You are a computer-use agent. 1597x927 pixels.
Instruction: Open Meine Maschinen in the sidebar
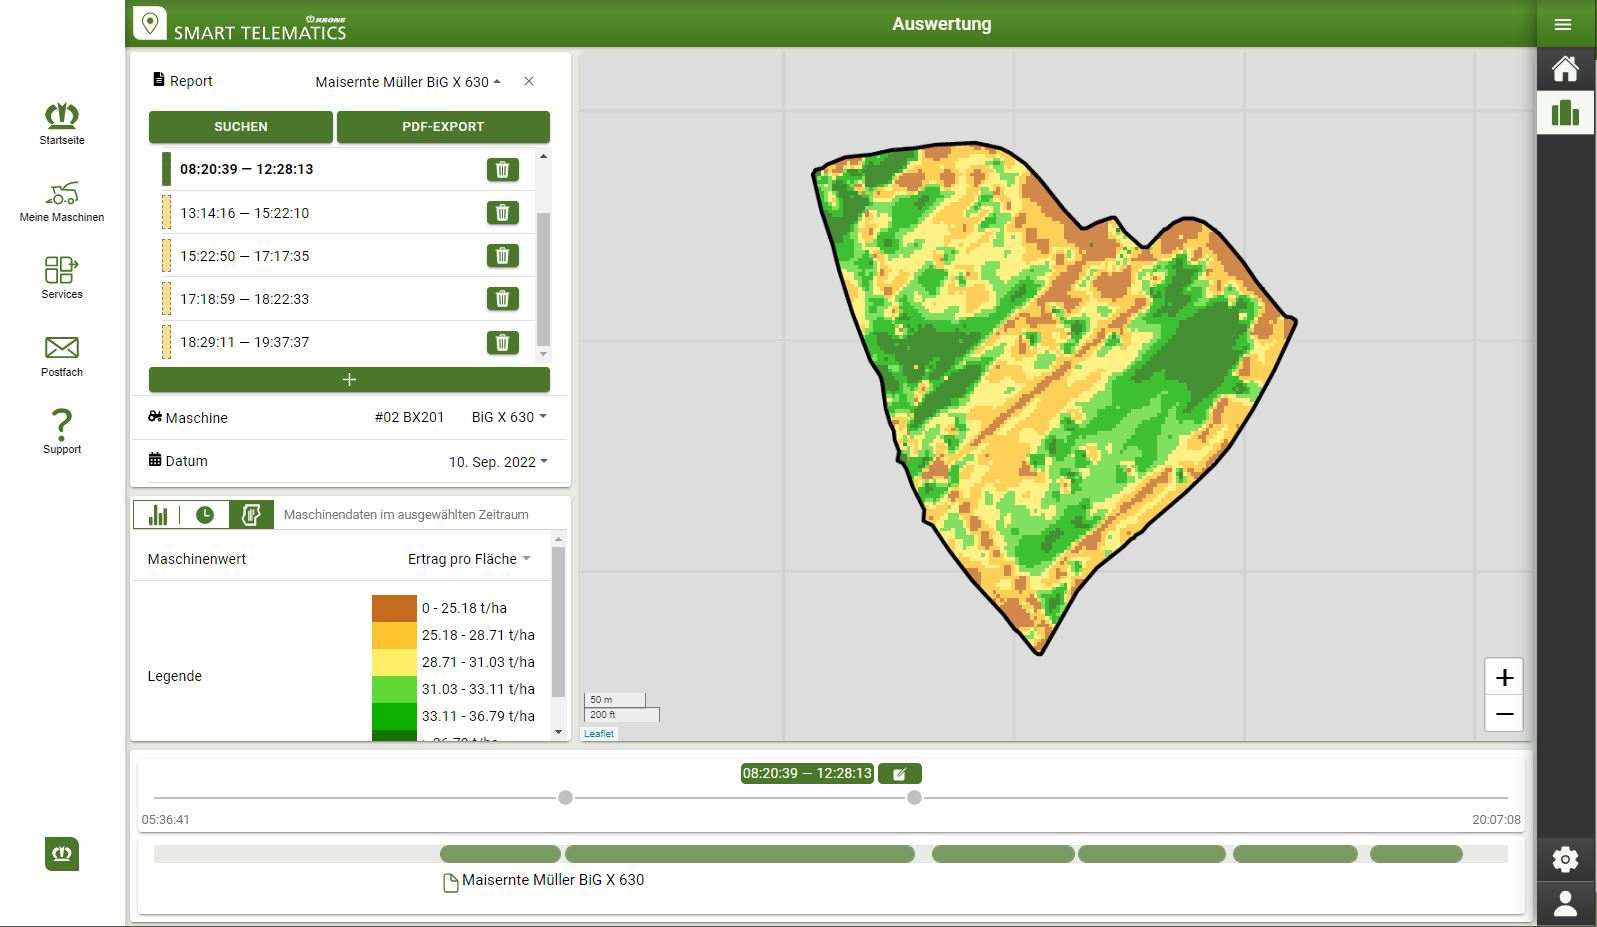(x=62, y=201)
